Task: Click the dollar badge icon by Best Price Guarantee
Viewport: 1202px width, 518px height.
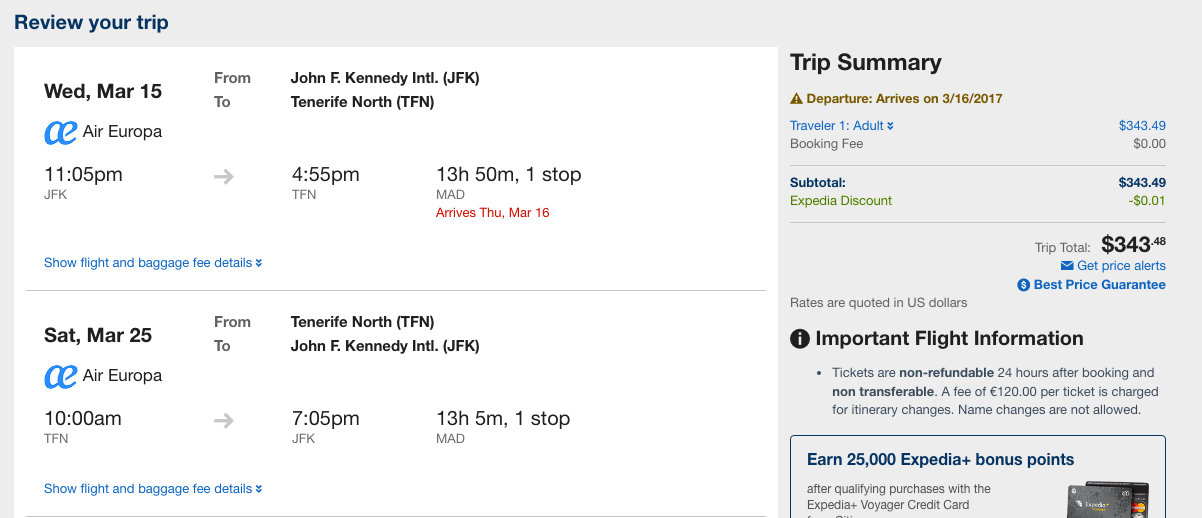Action: tap(1023, 285)
